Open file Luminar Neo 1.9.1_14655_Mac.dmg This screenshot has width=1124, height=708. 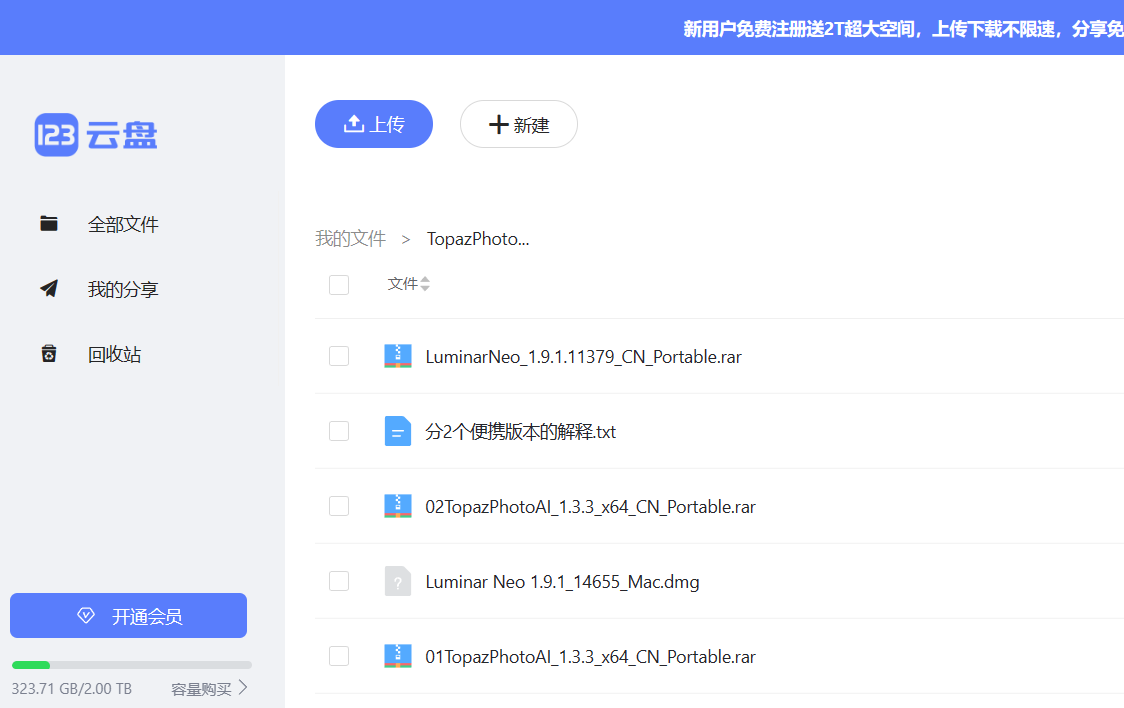[563, 582]
